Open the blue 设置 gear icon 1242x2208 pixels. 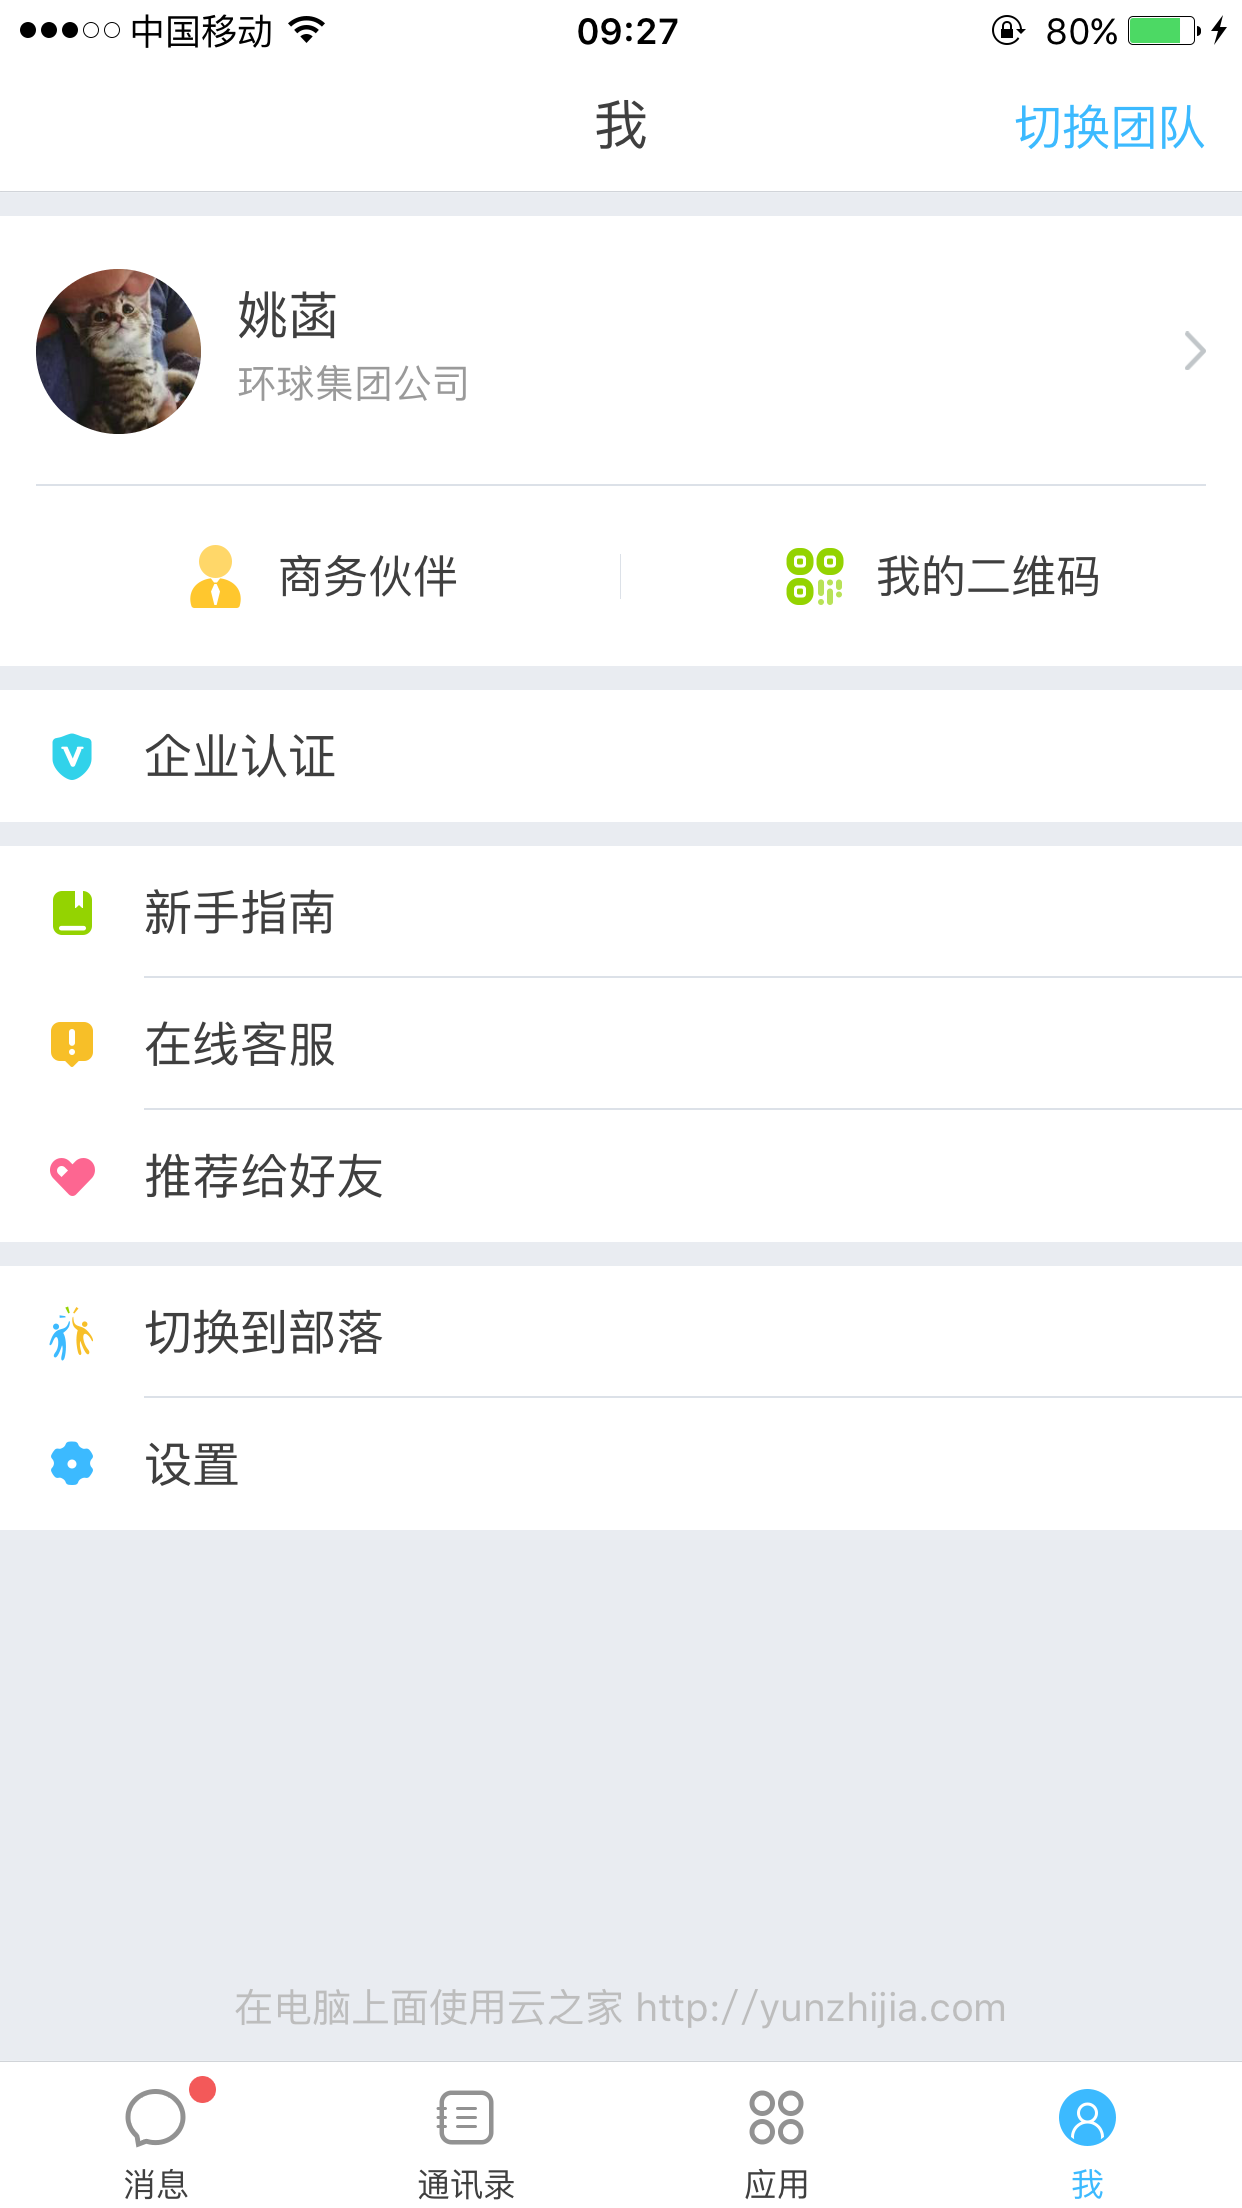72,1464
